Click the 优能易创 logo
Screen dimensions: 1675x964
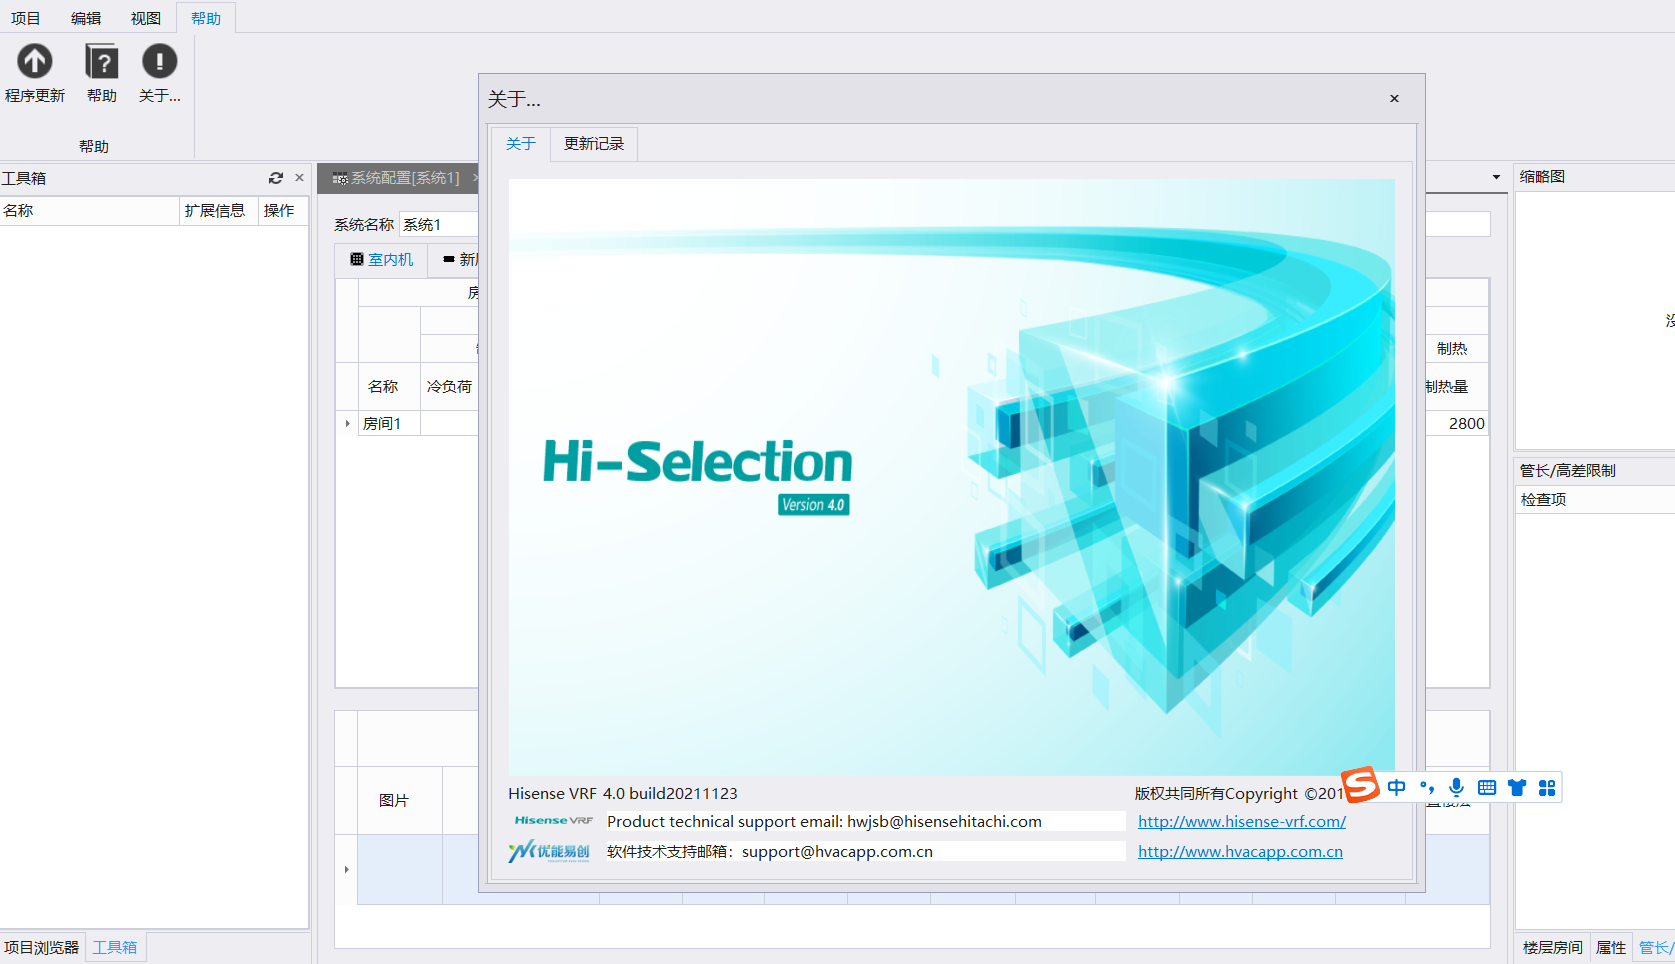click(x=549, y=851)
